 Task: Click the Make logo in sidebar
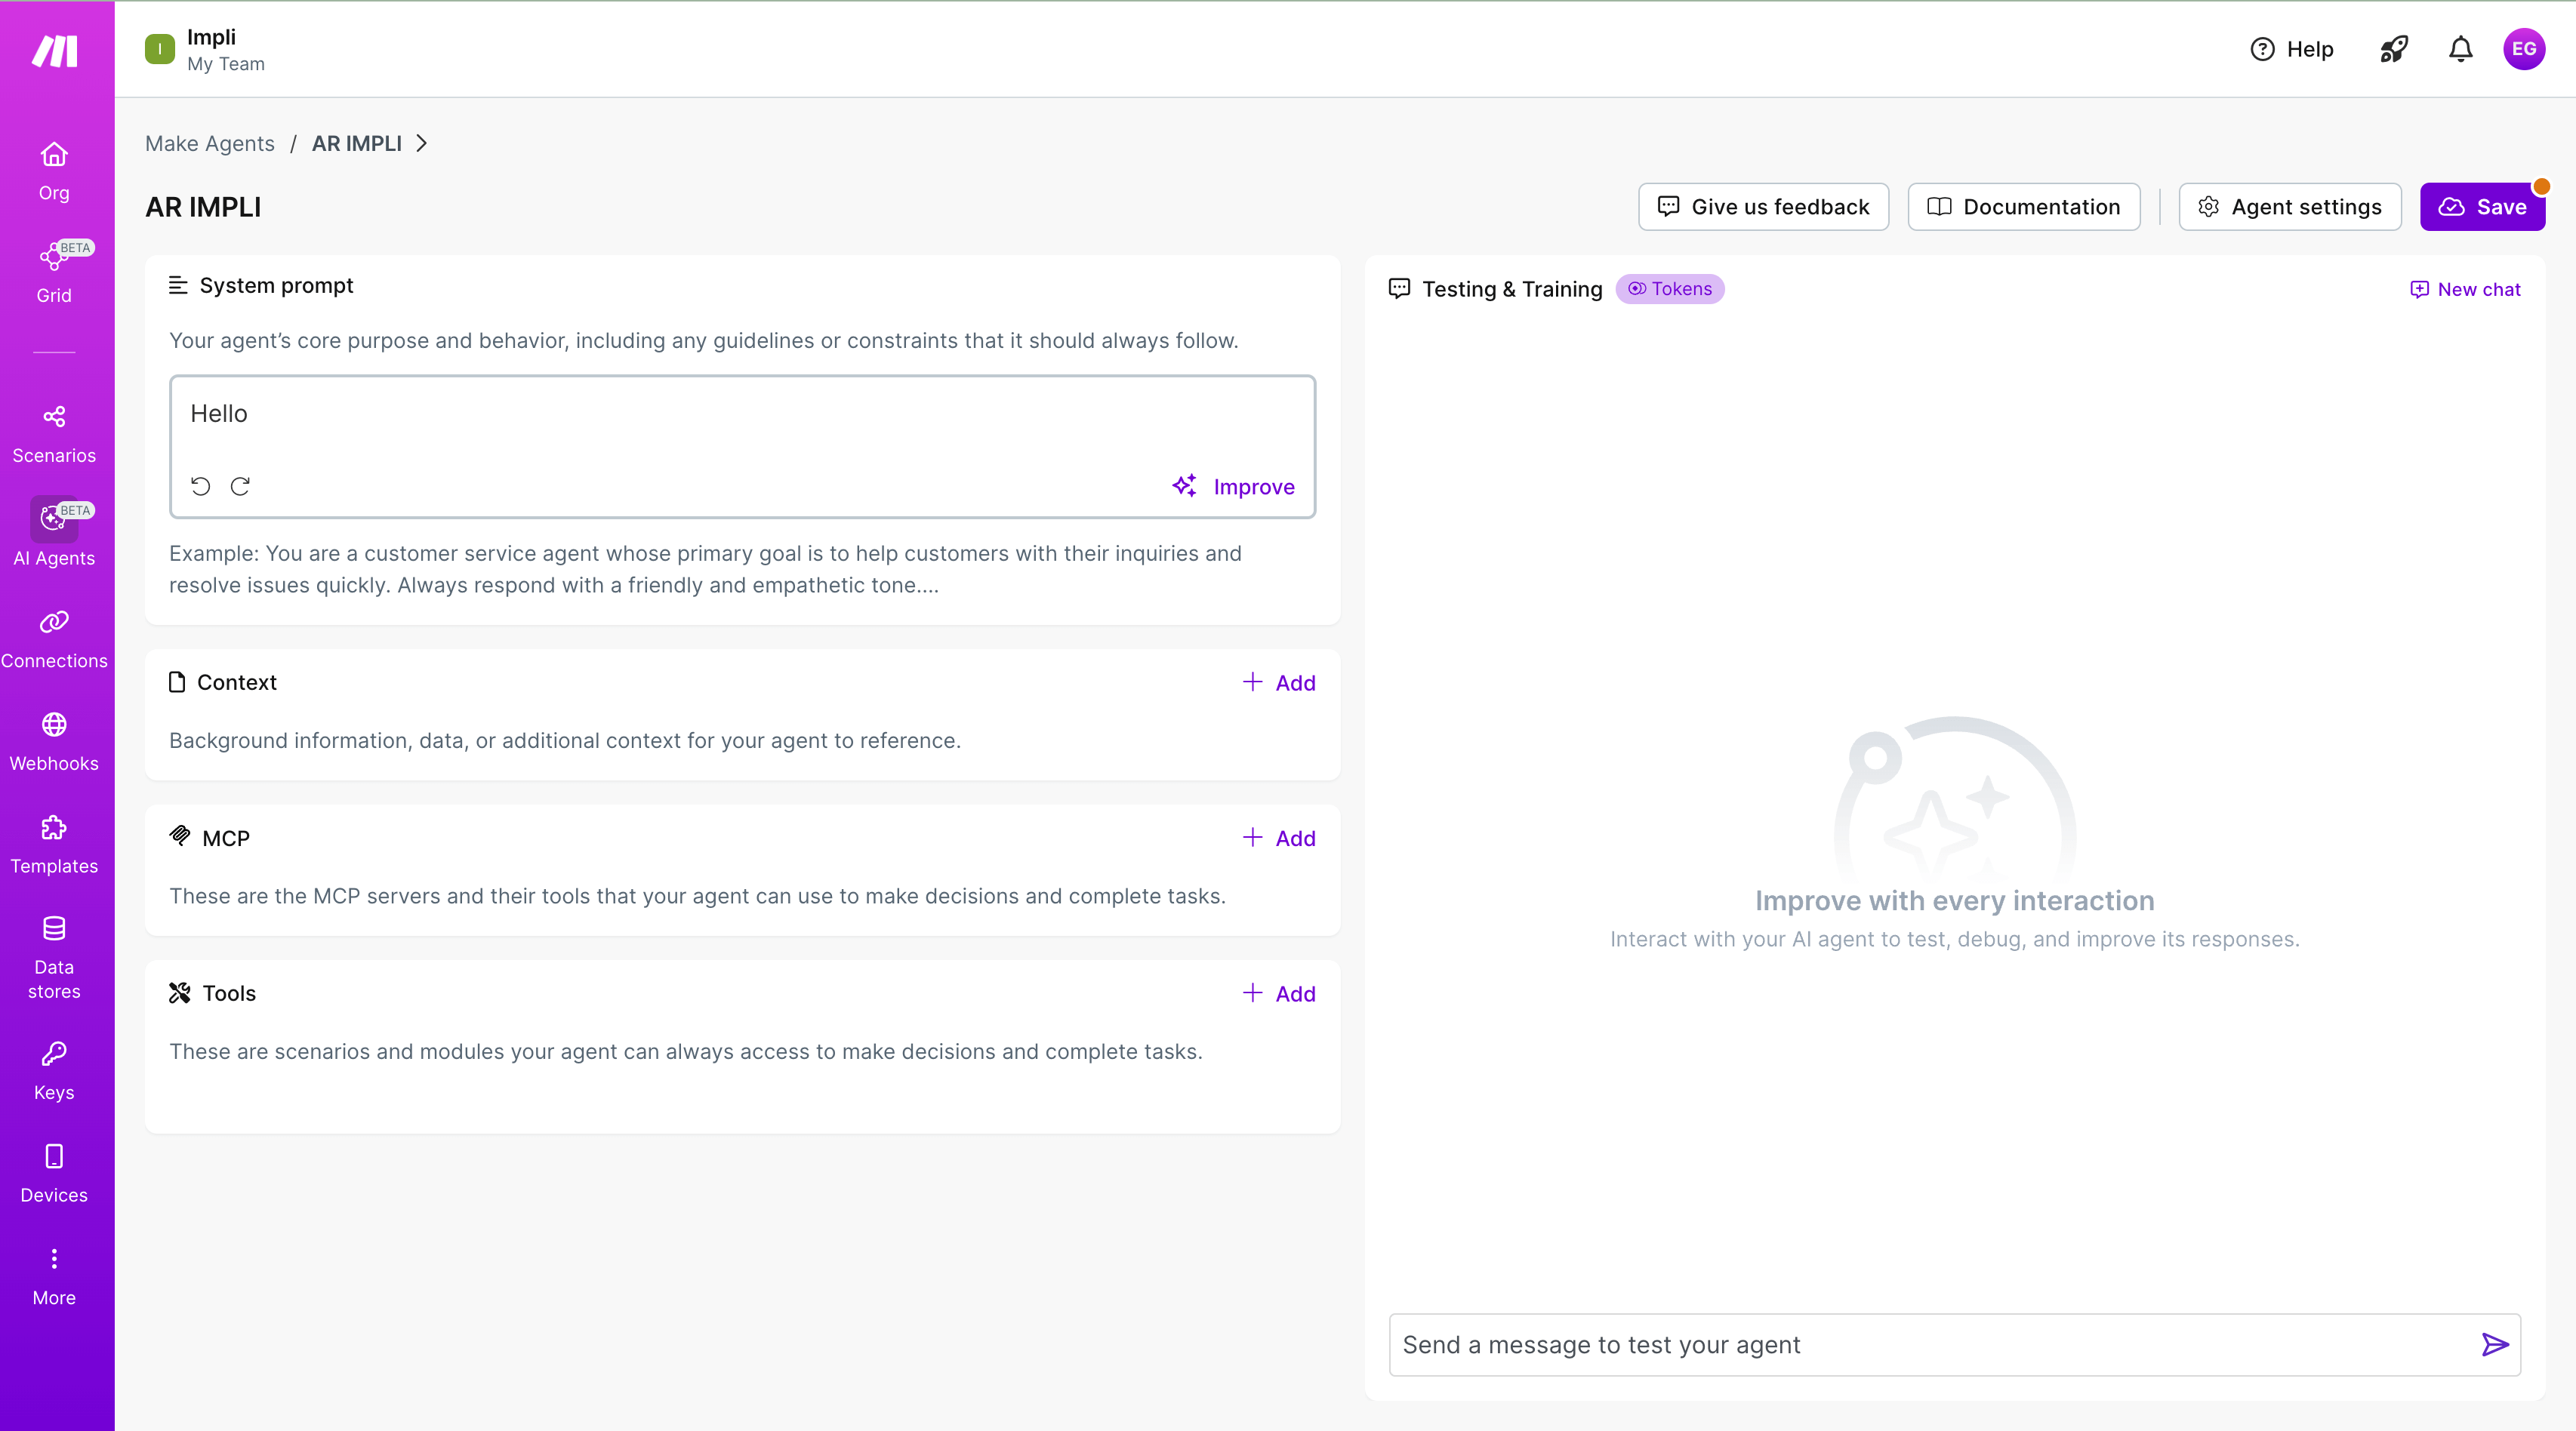coord(55,50)
